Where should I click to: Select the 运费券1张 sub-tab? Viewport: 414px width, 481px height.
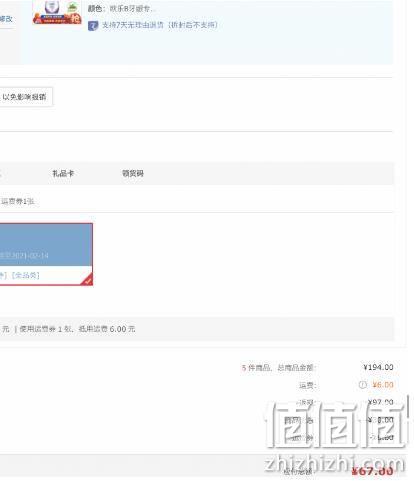[x=18, y=201]
